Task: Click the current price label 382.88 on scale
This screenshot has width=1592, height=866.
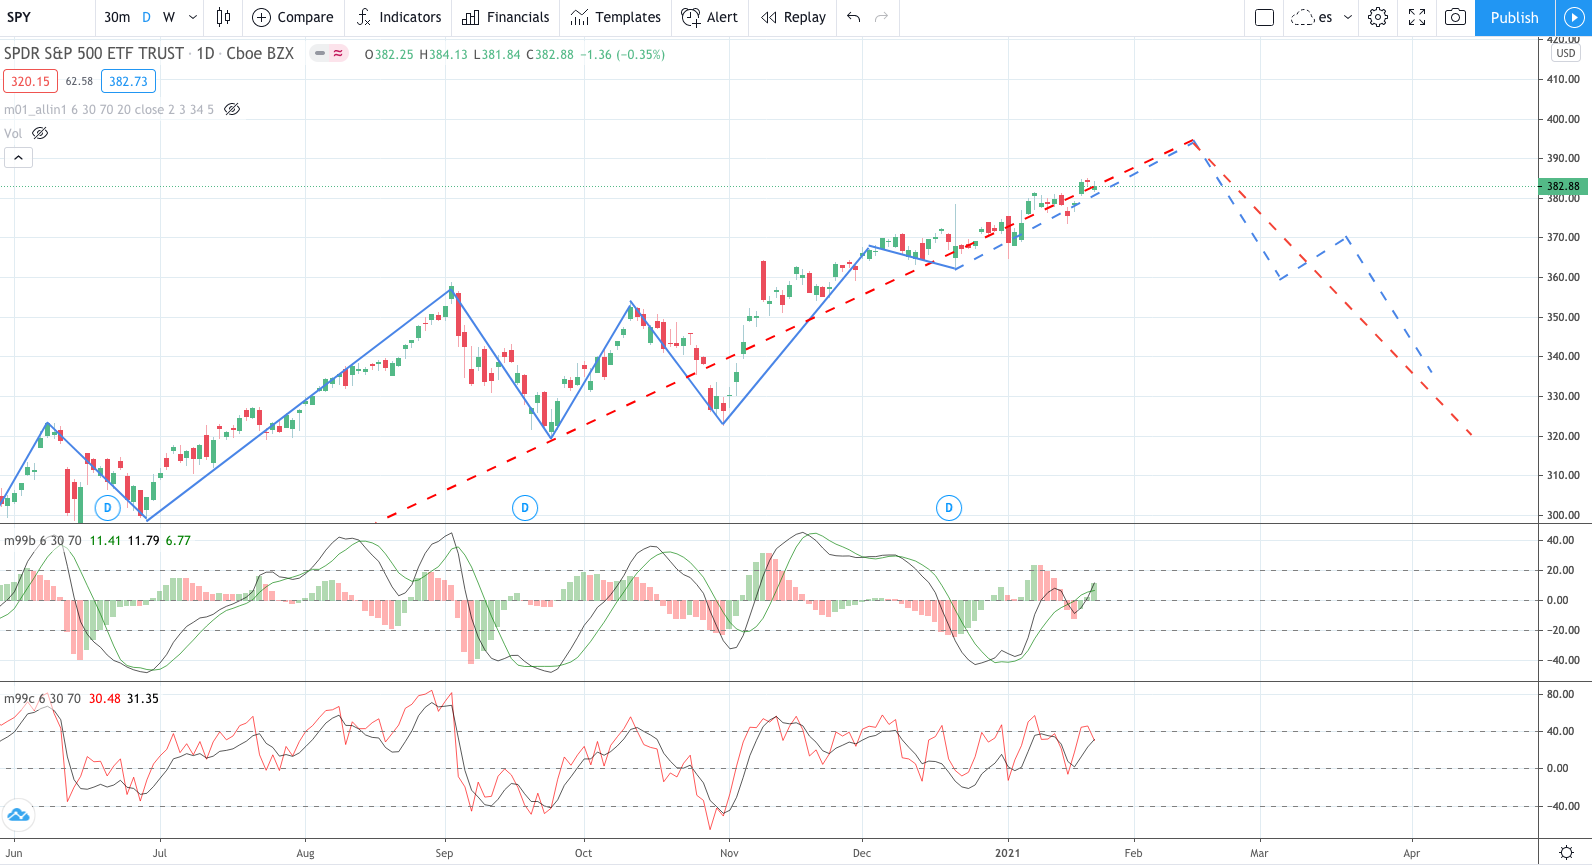Action: 1565,186
